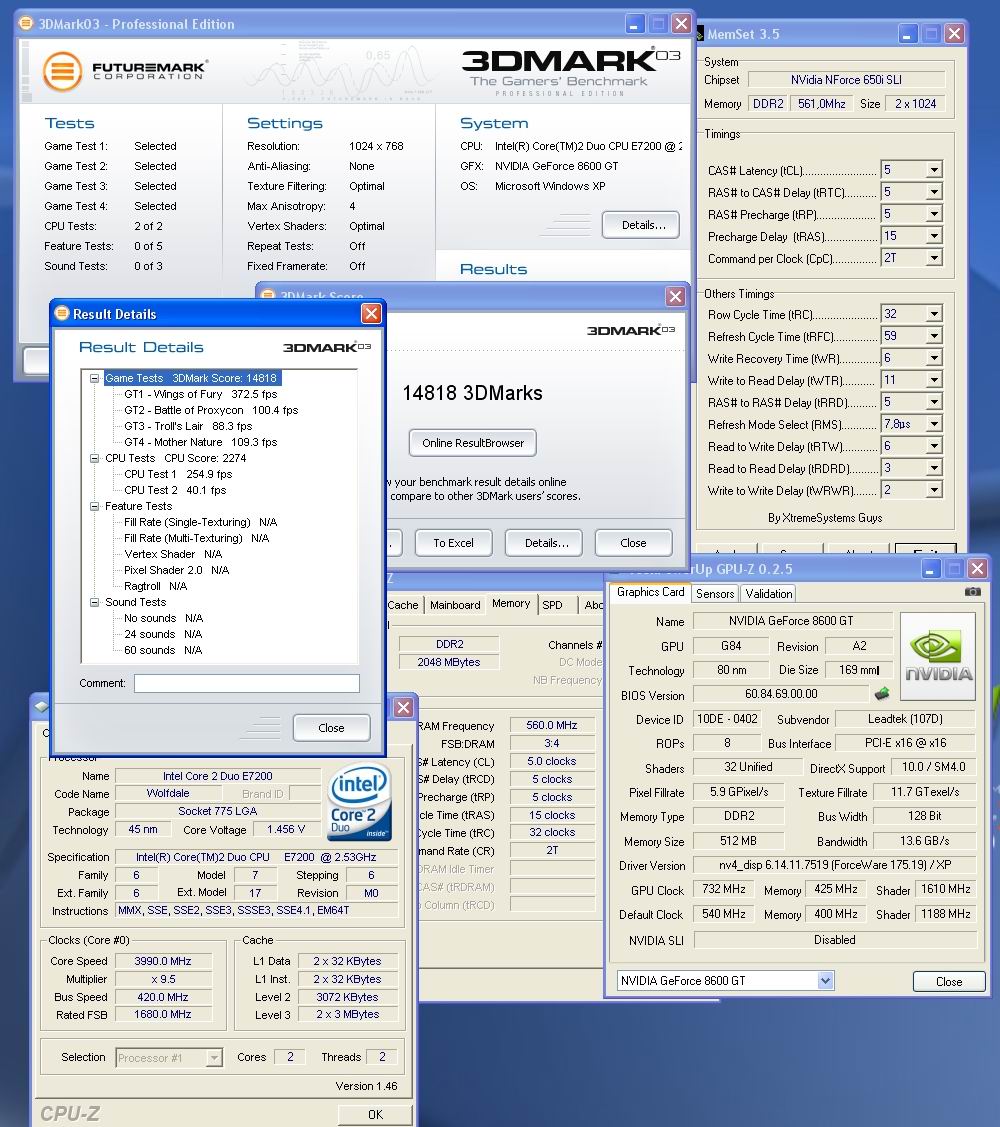Switch to the GPU-Z Graphics Card tab
The height and width of the screenshot is (1127, 1000).
point(650,592)
